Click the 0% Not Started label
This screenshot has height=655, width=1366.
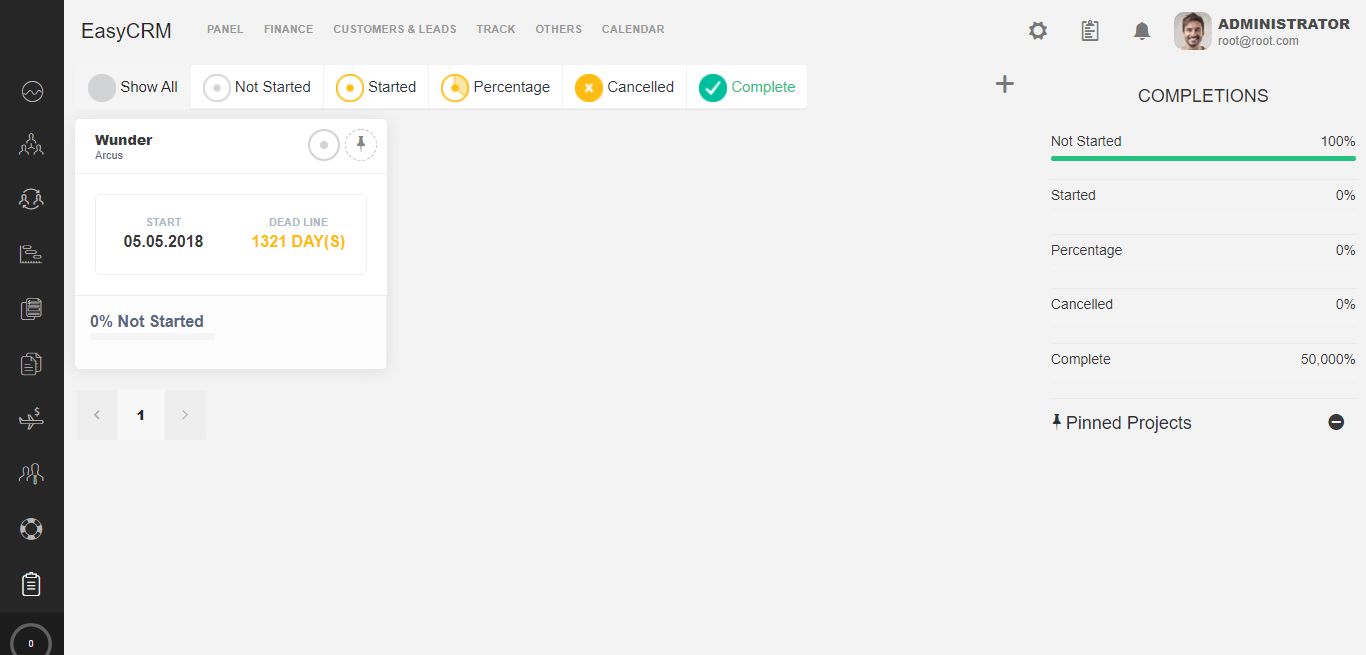pyautogui.click(x=147, y=321)
